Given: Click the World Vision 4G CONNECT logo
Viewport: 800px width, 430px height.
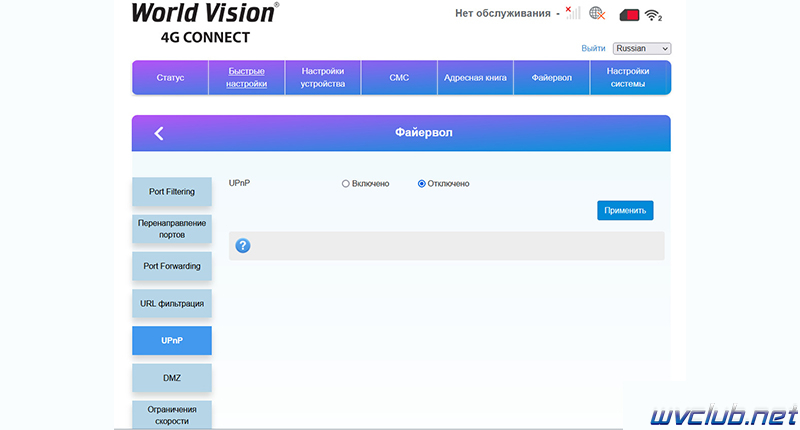Looking at the screenshot, I should tap(205, 23).
